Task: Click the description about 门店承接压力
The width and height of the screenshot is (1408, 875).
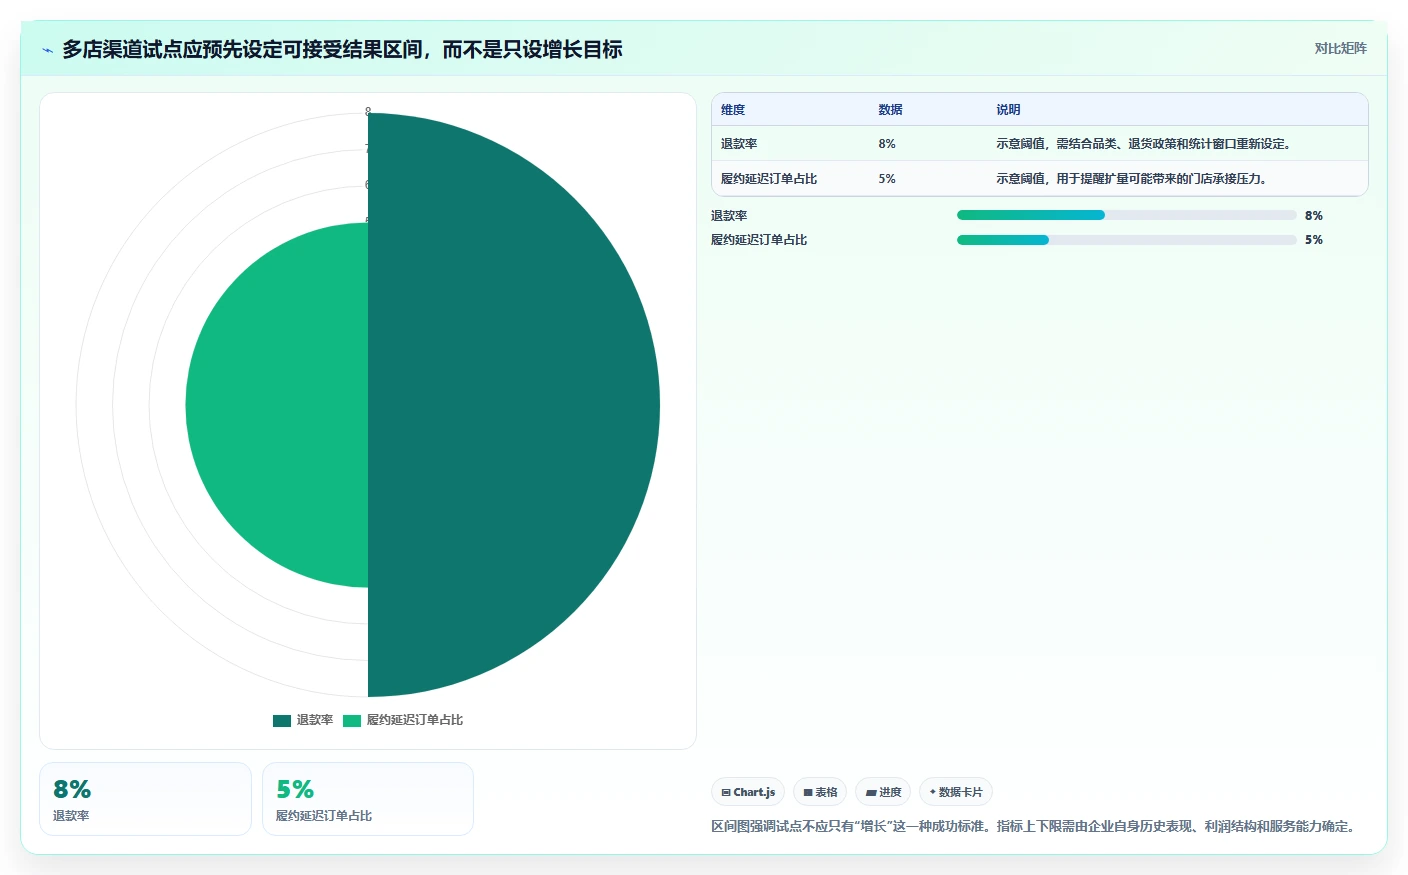Action: click(x=1133, y=179)
